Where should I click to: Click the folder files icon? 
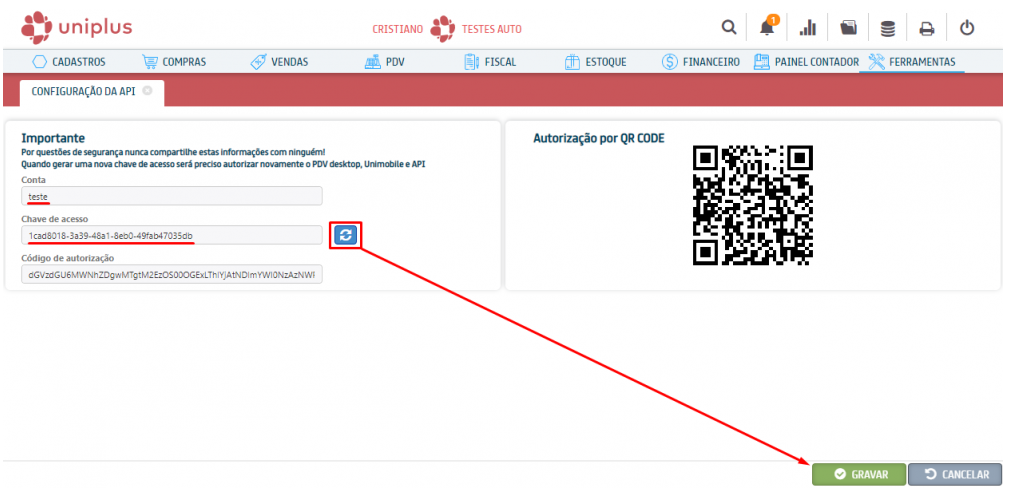[x=848, y=28]
